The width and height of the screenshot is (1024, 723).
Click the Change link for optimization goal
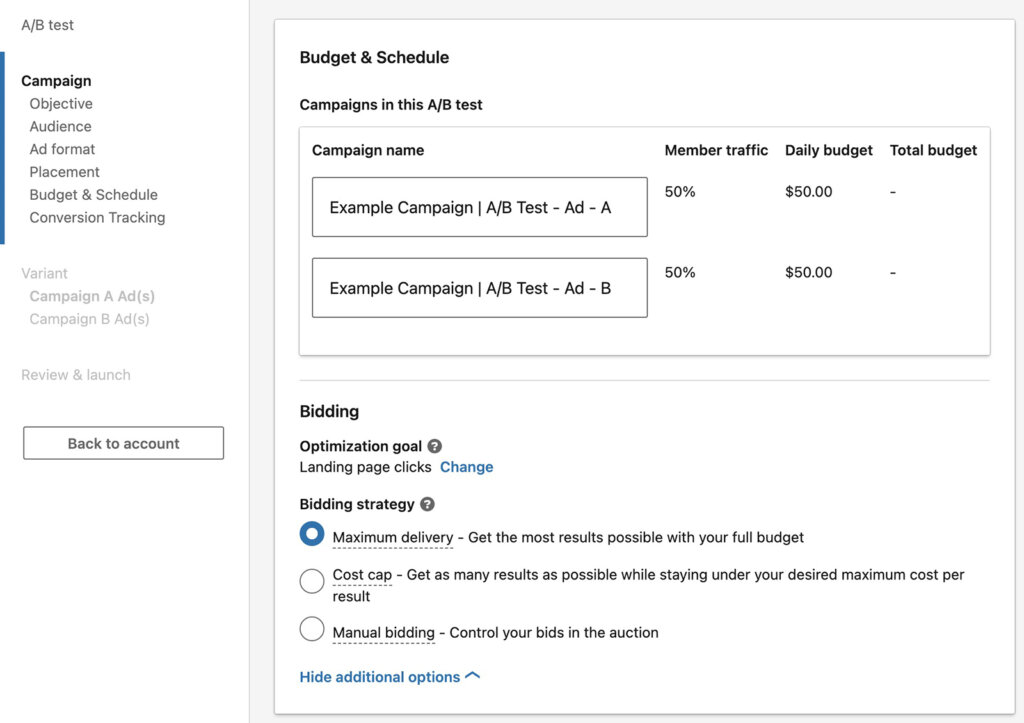(x=467, y=467)
